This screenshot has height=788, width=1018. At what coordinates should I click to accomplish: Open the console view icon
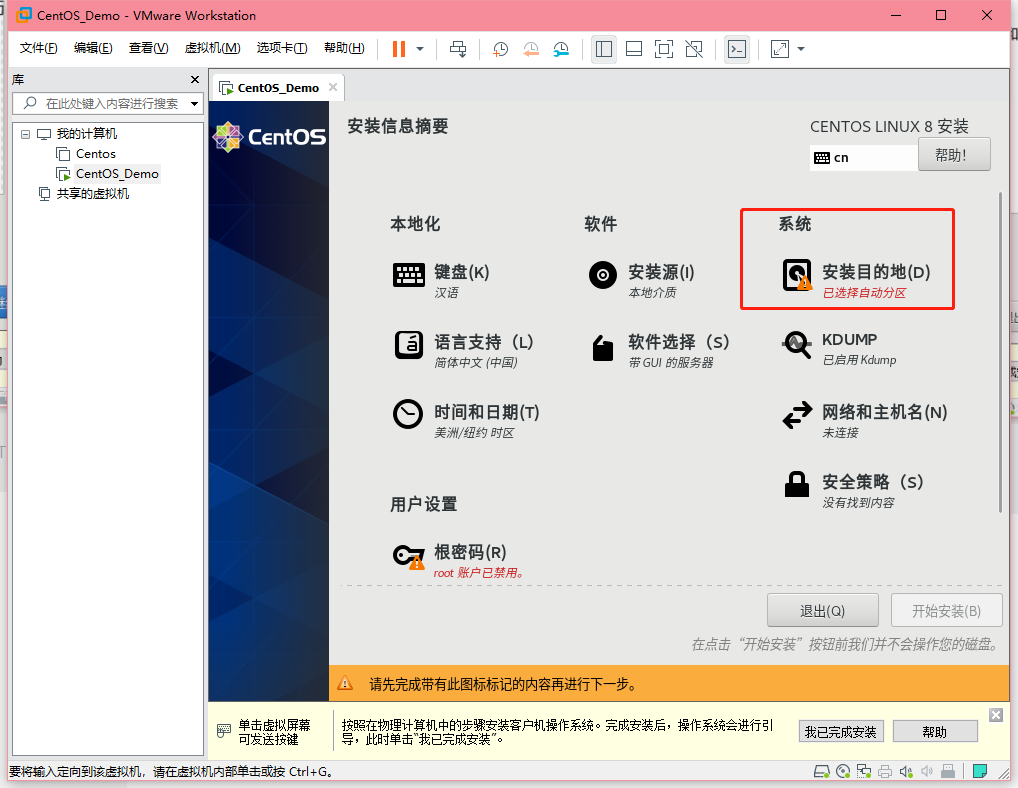click(x=737, y=49)
